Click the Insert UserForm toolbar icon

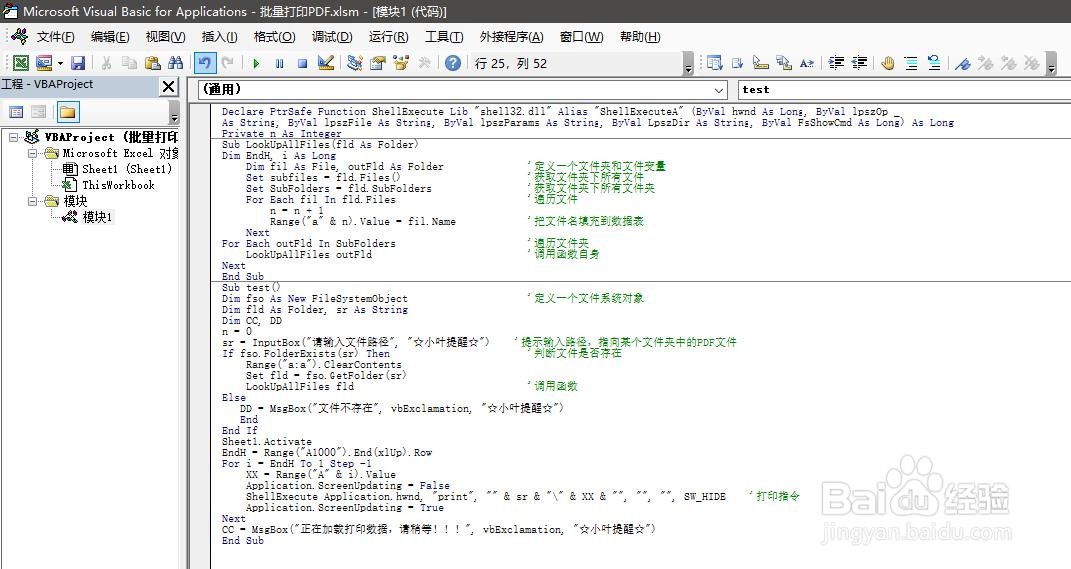(44, 63)
